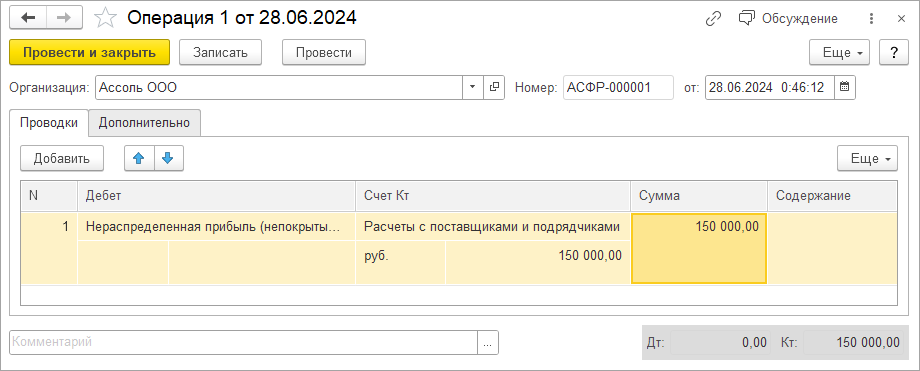
Task: Switch to the Проводки tab
Action: coord(49,123)
